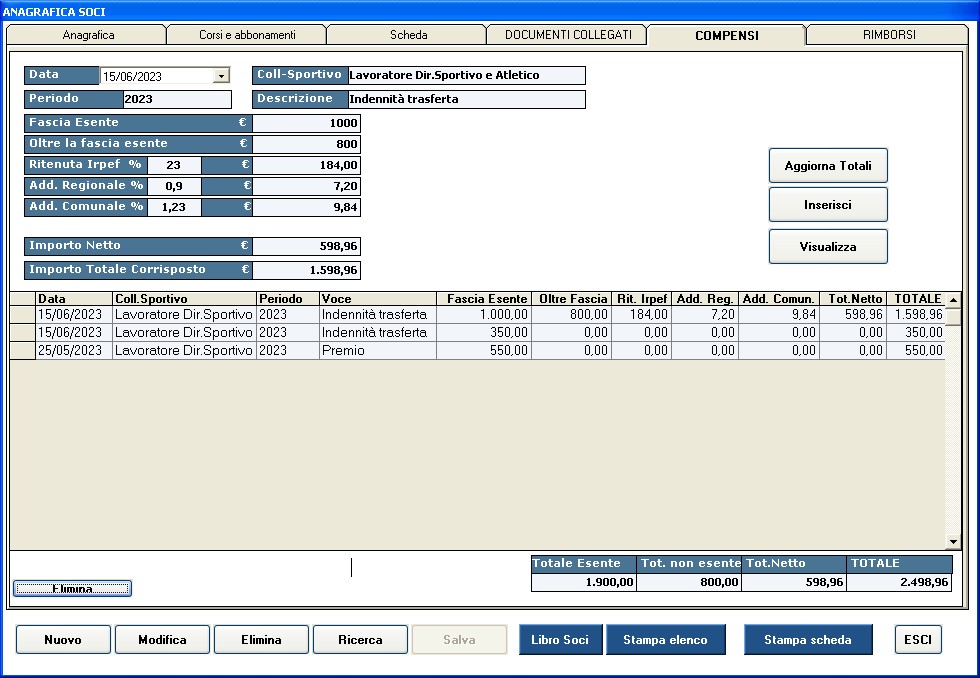Image resolution: width=980 pixels, height=678 pixels.
Task: Open the Data date dropdown arrow
Action: coord(221,76)
